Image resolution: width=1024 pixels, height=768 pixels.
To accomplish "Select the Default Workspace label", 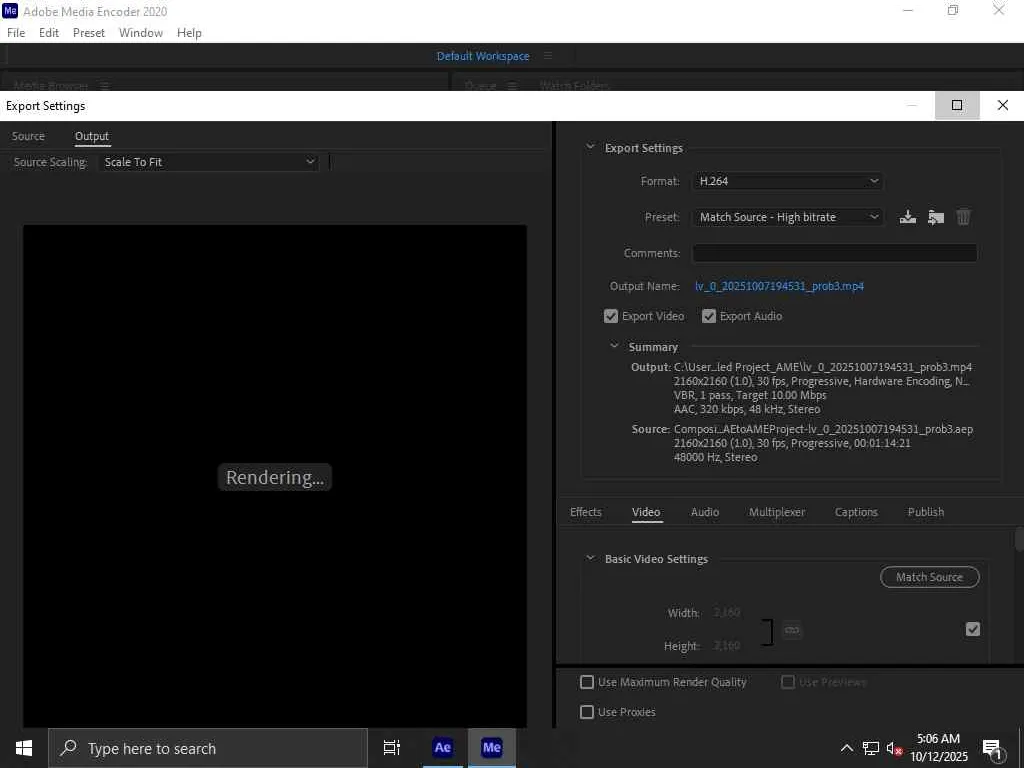I will click(x=483, y=56).
